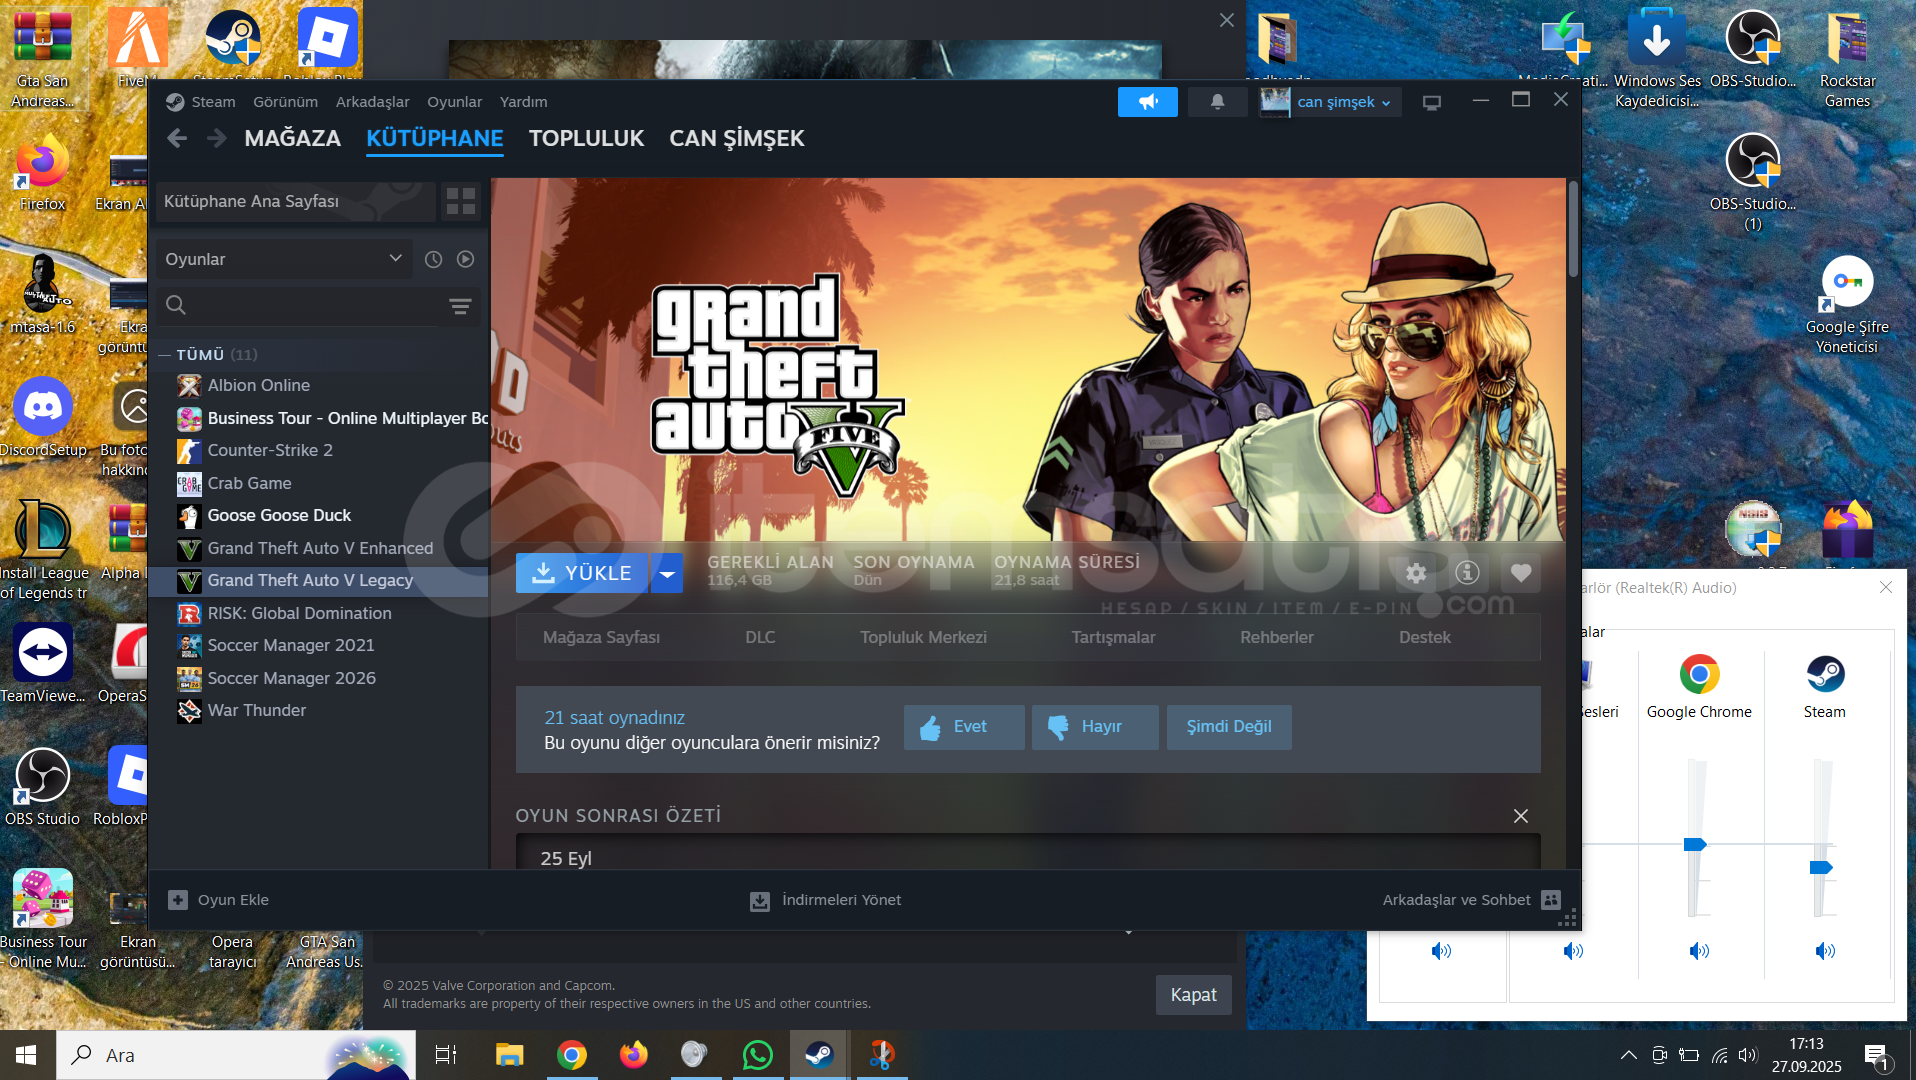Open the Topluluk Merkezi link
Screen dimensions: 1916x1080
923,637
